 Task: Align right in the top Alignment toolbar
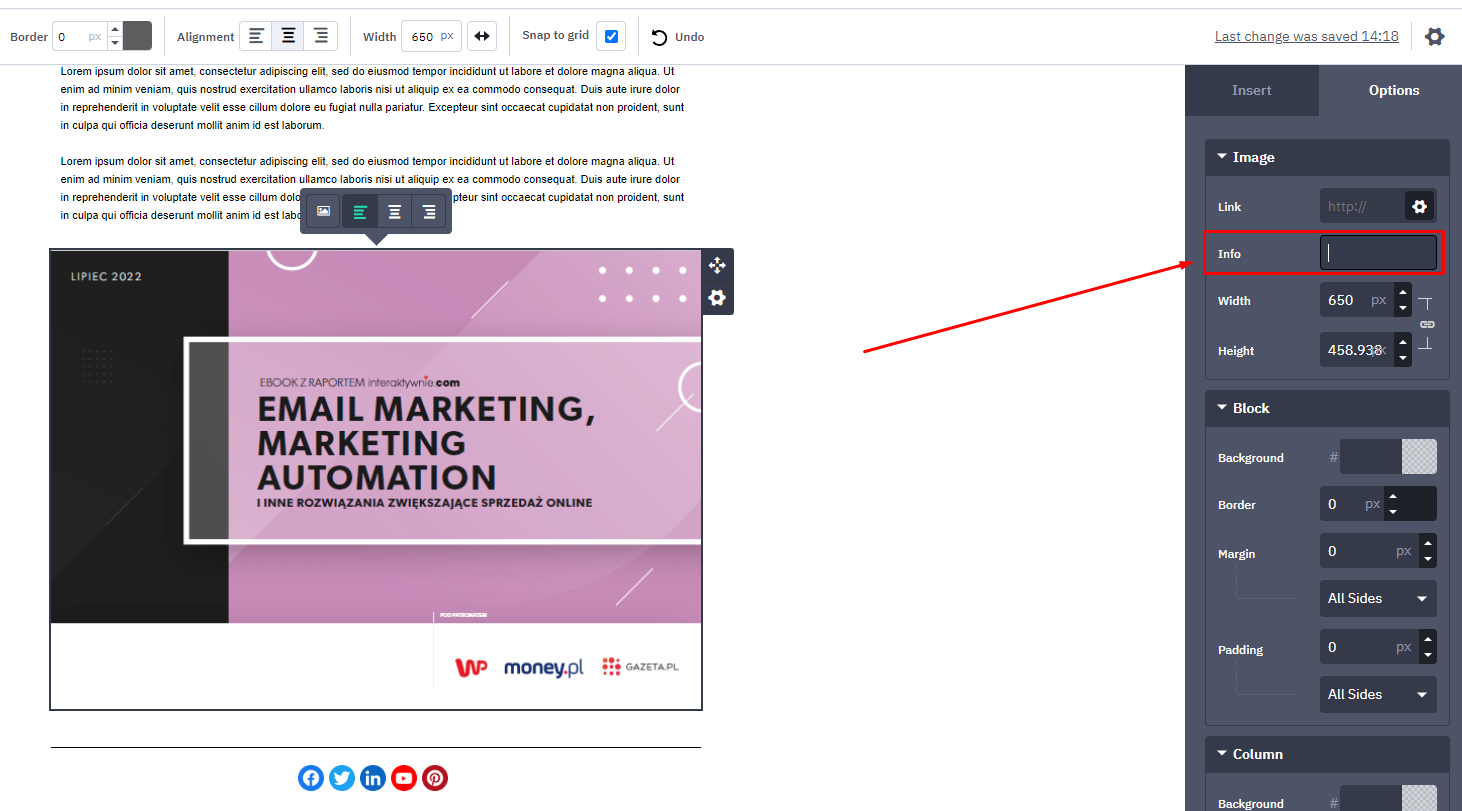[x=321, y=37]
